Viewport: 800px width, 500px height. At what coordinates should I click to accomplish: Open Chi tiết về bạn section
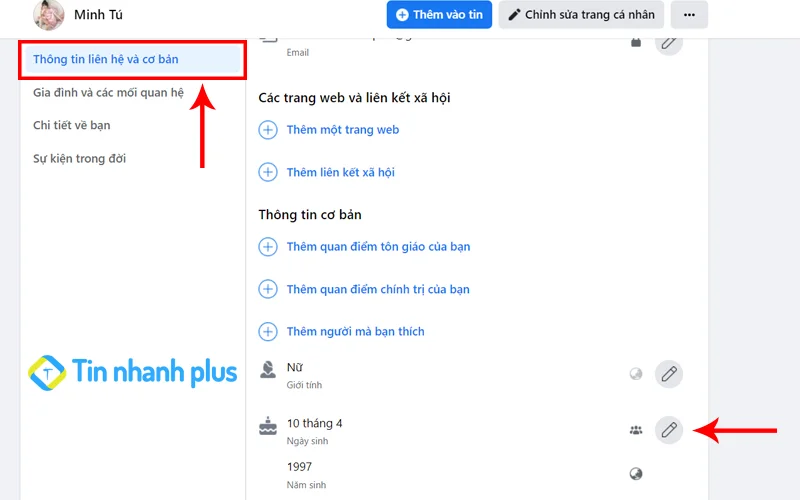71,125
